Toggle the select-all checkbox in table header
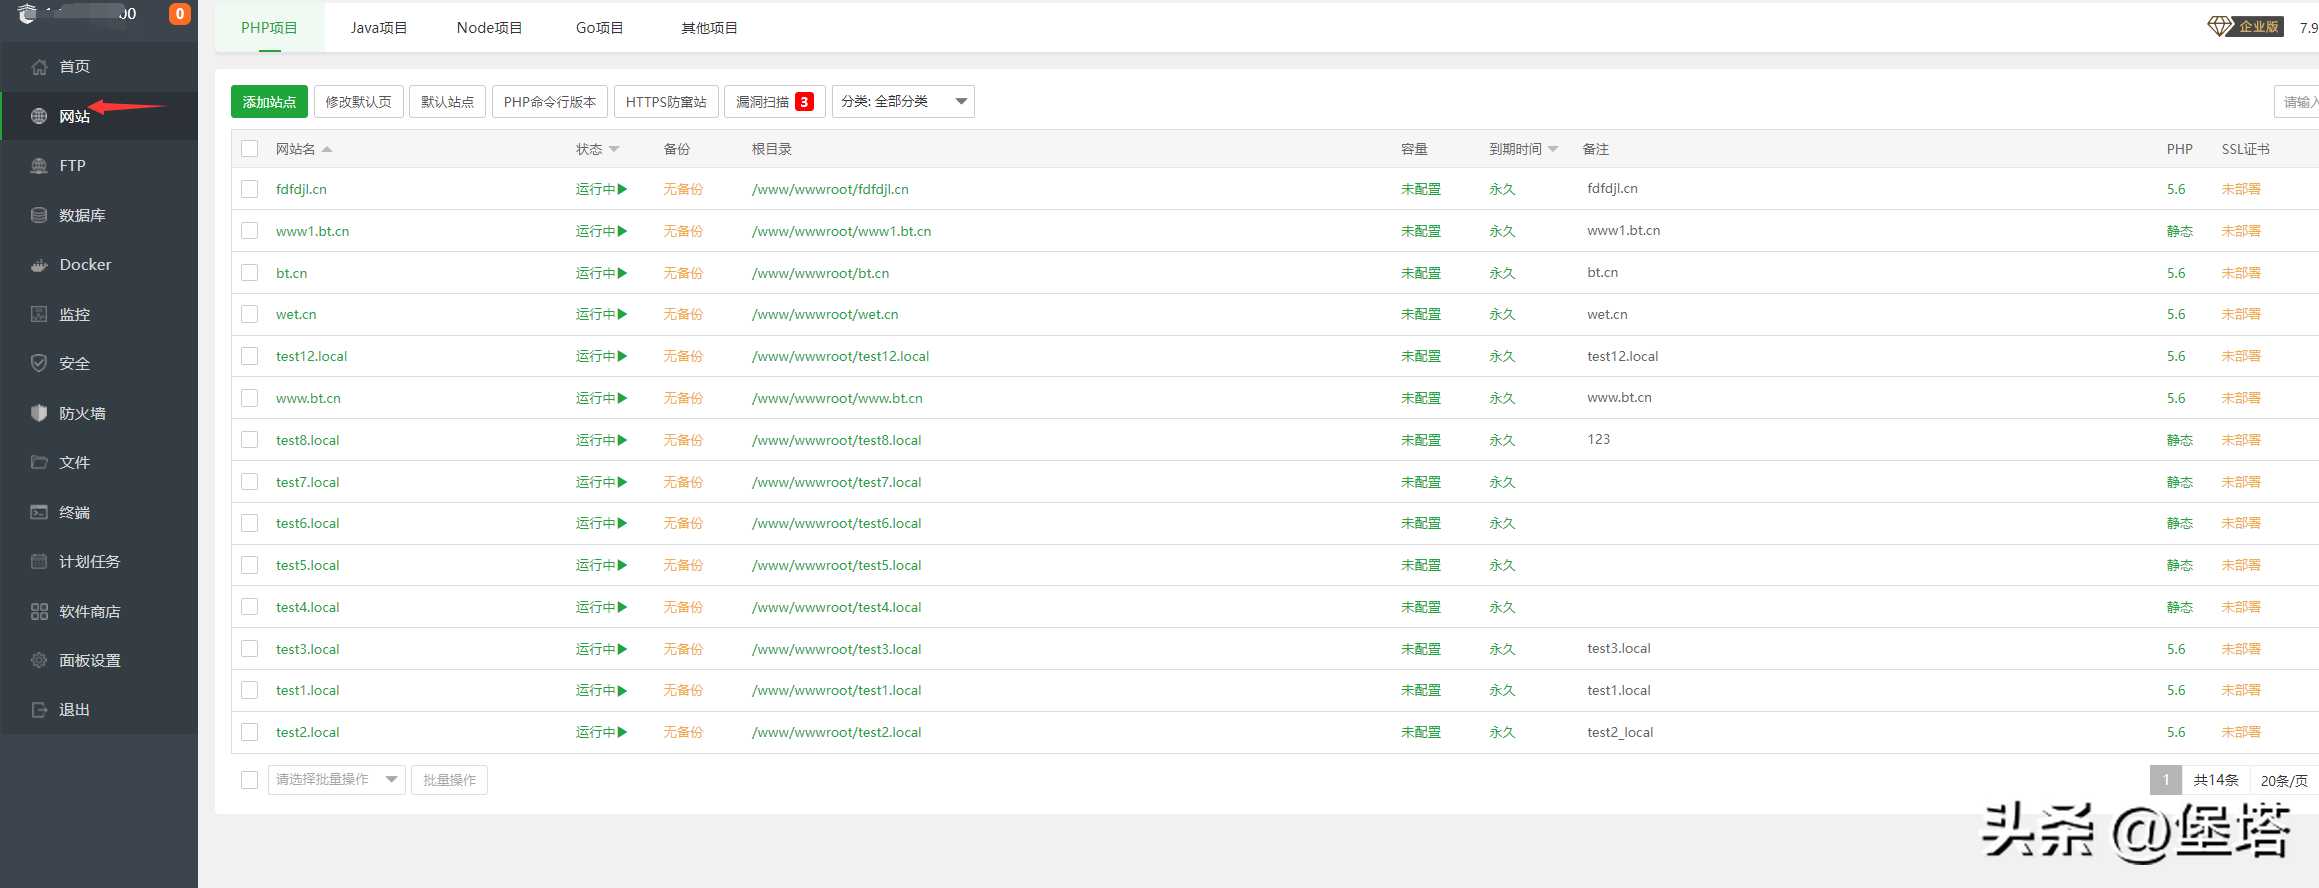The width and height of the screenshot is (2319, 888). (250, 149)
